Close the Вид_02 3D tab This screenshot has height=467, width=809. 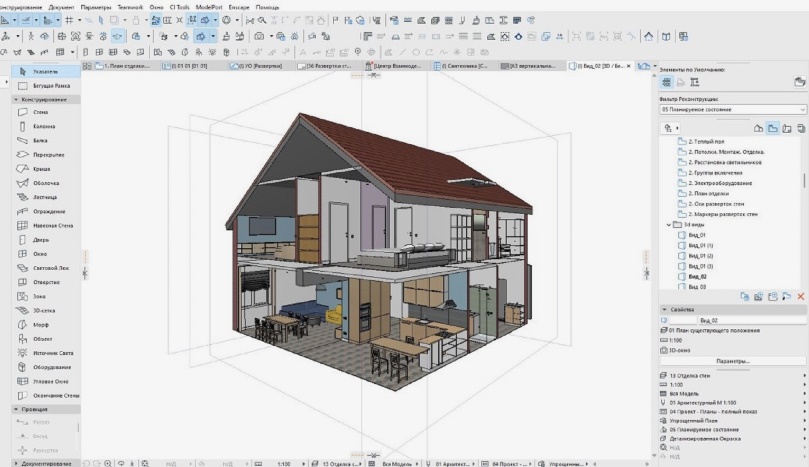(x=628, y=66)
